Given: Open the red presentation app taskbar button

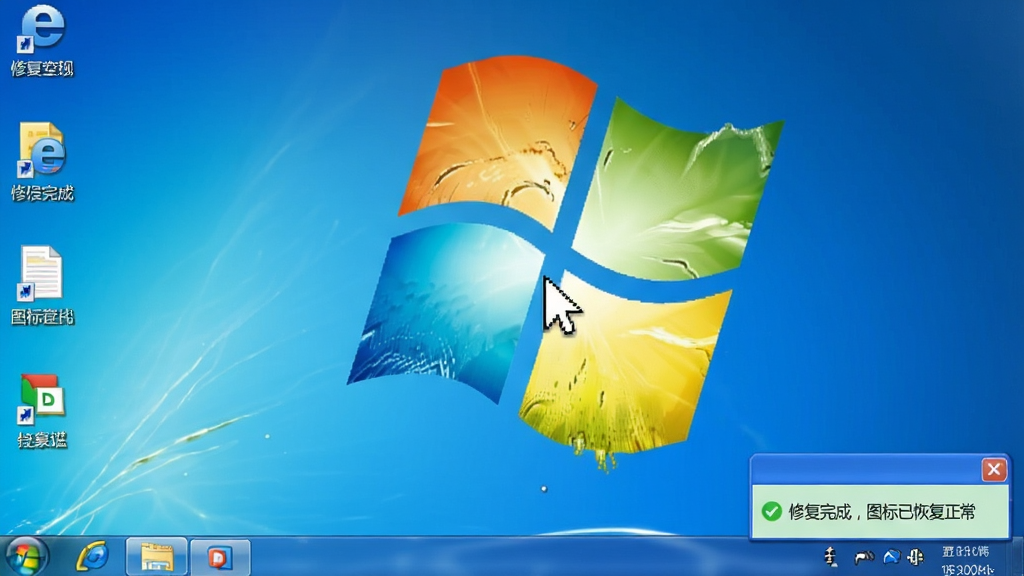Looking at the screenshot, I should click(220, 557).
